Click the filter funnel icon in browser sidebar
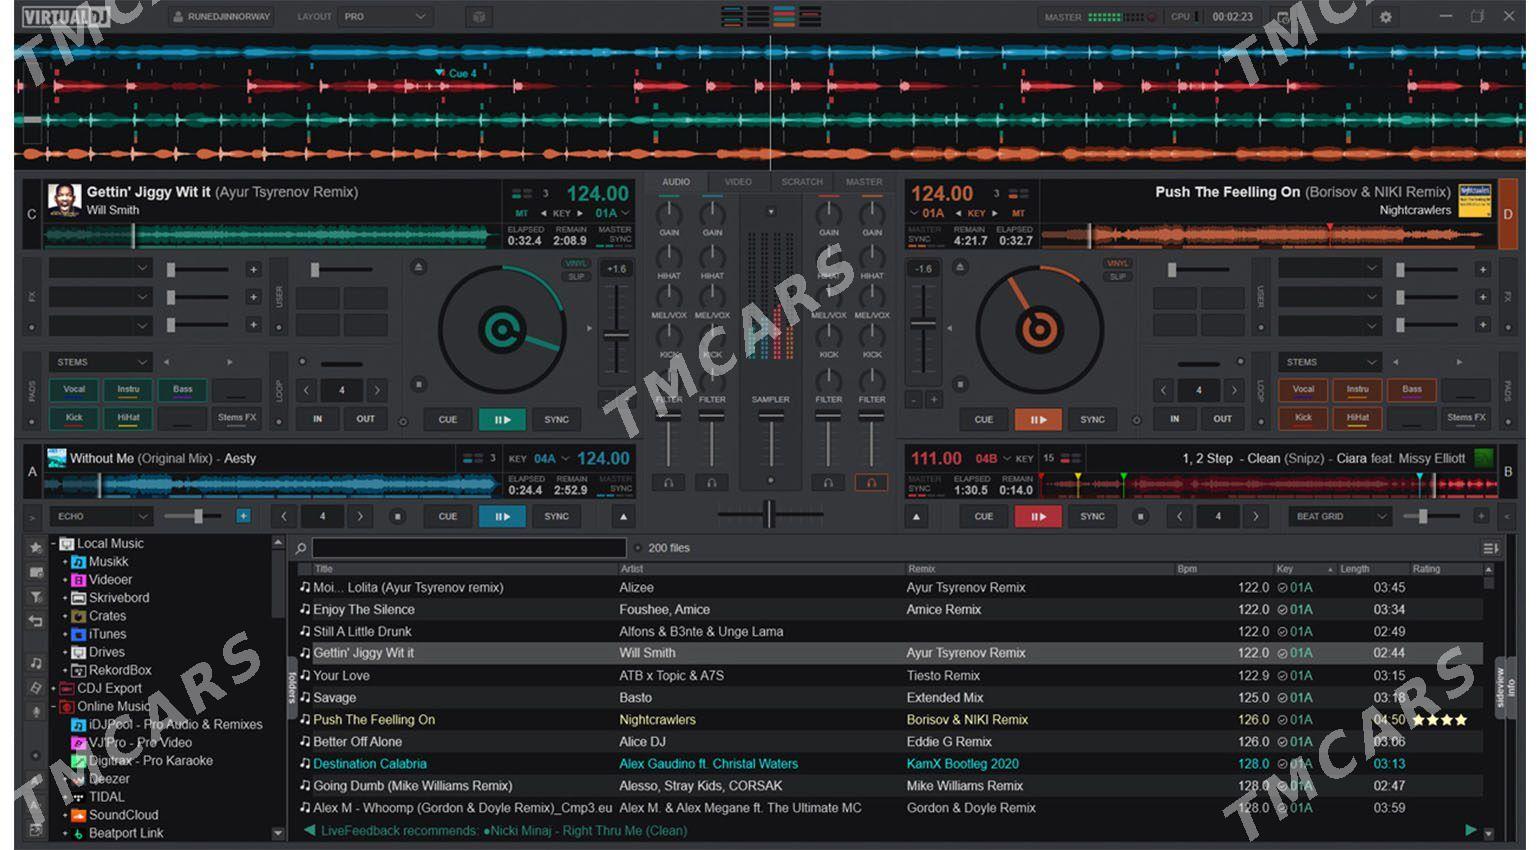This screenshot has height=850, width=1540. click(x=36, y=597)
